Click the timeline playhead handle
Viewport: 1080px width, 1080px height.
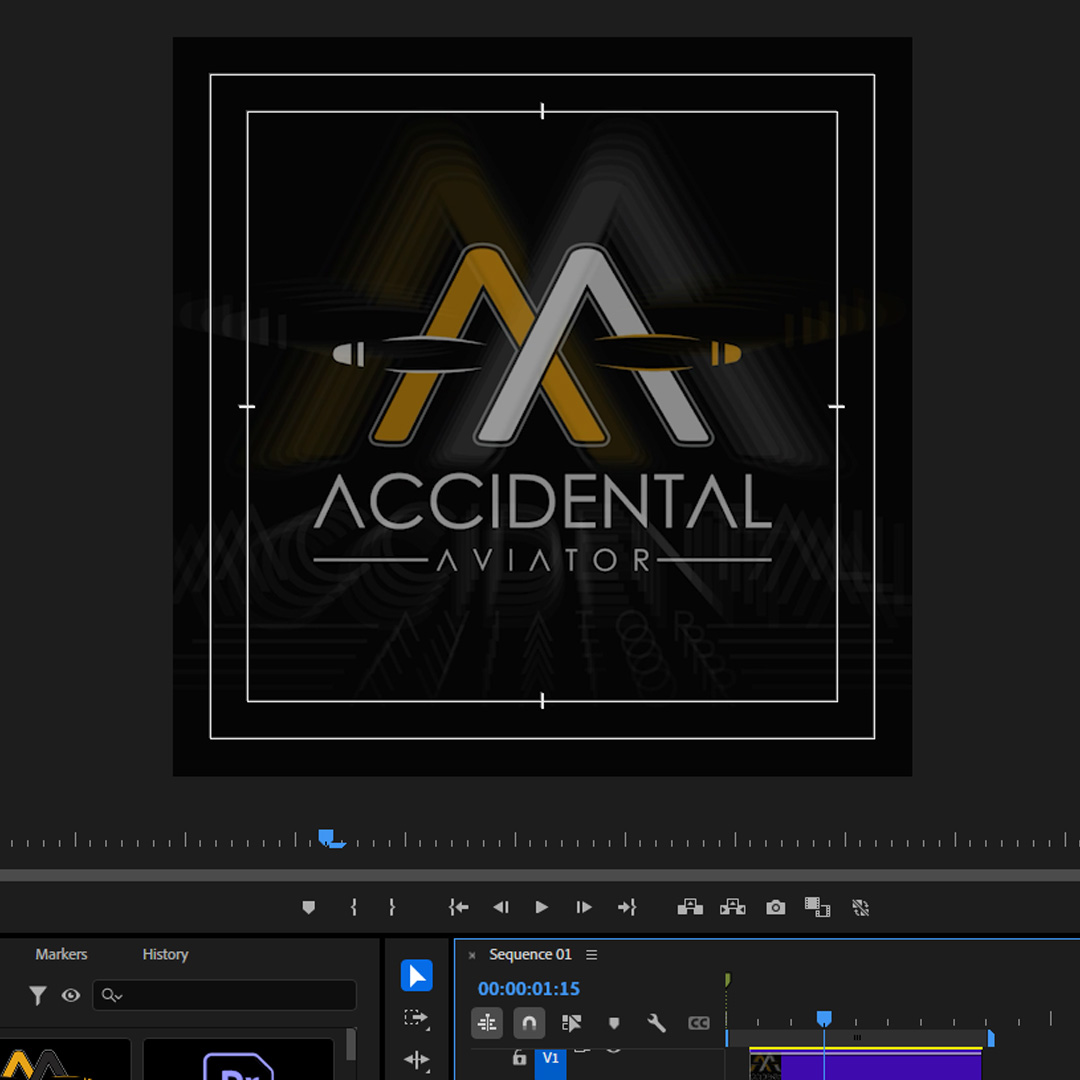[824, 1018]
